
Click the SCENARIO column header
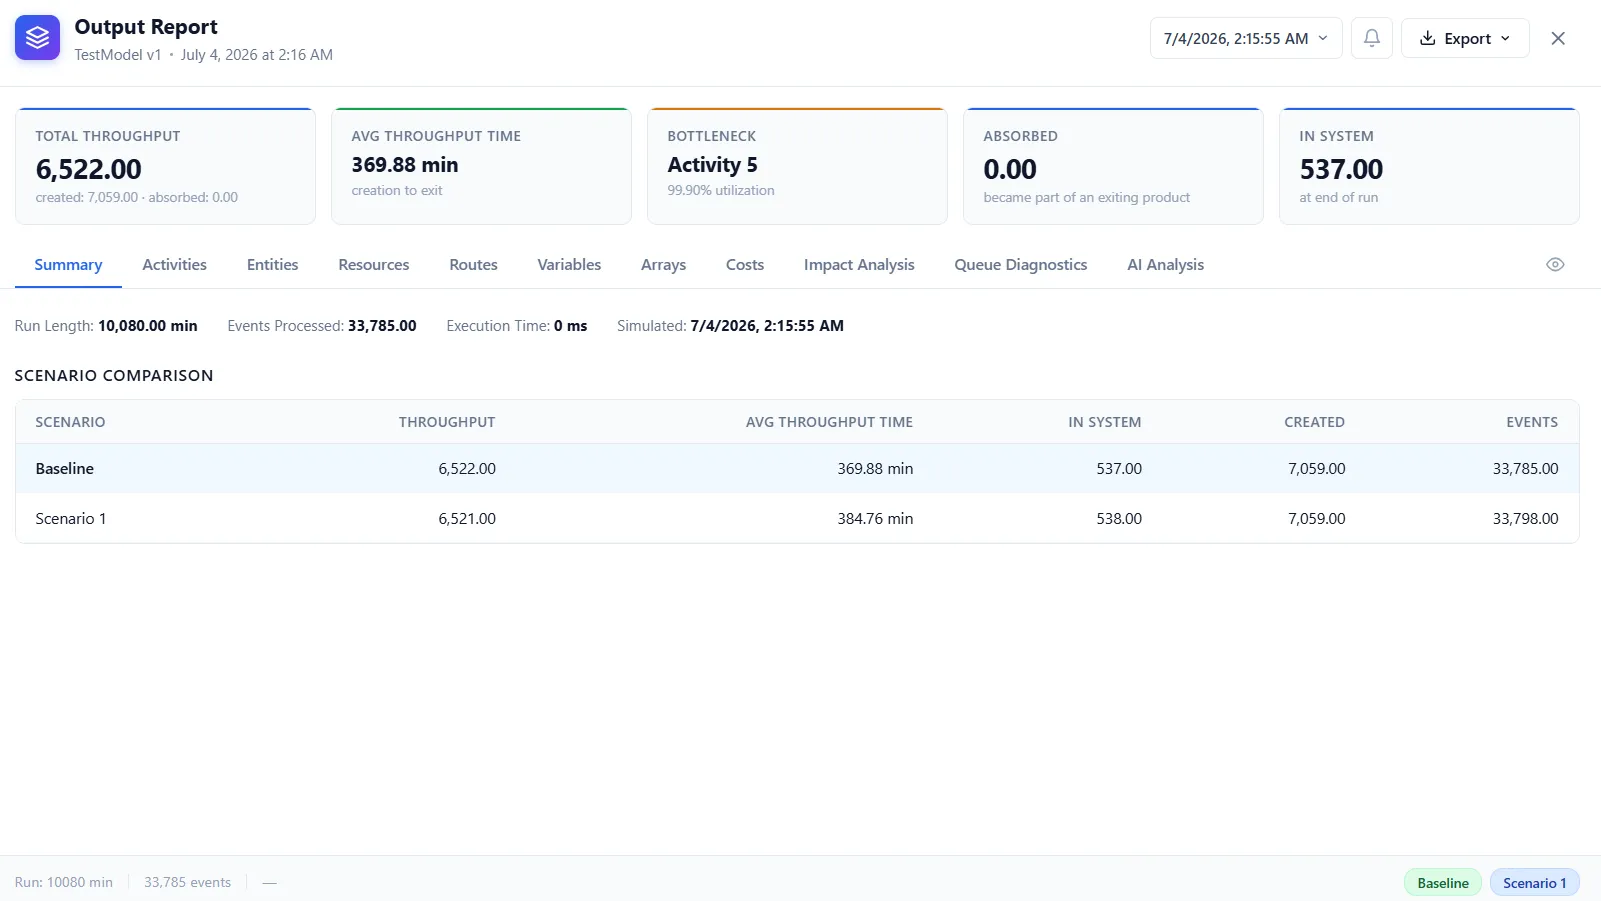(70, 422)
